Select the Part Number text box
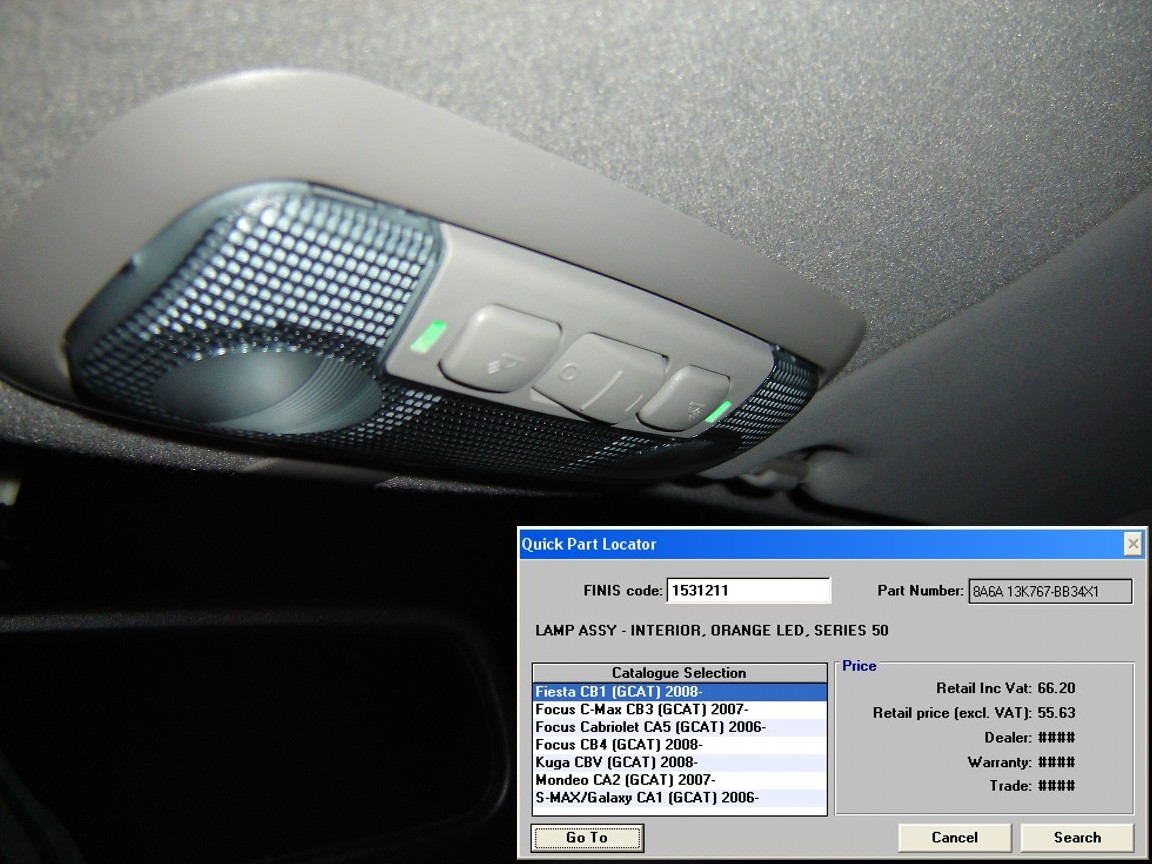The image size is (1152, 864). coord(1050,591)
